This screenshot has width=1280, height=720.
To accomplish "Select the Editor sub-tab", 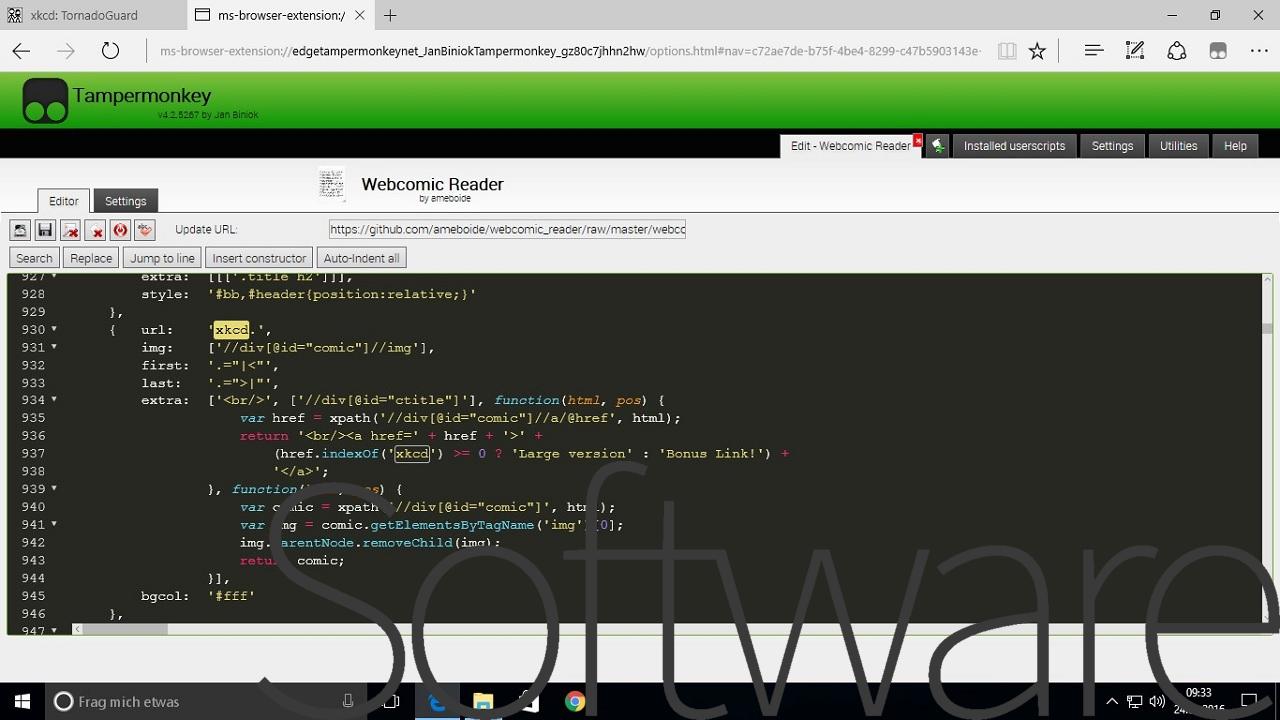I will point(64,201).
